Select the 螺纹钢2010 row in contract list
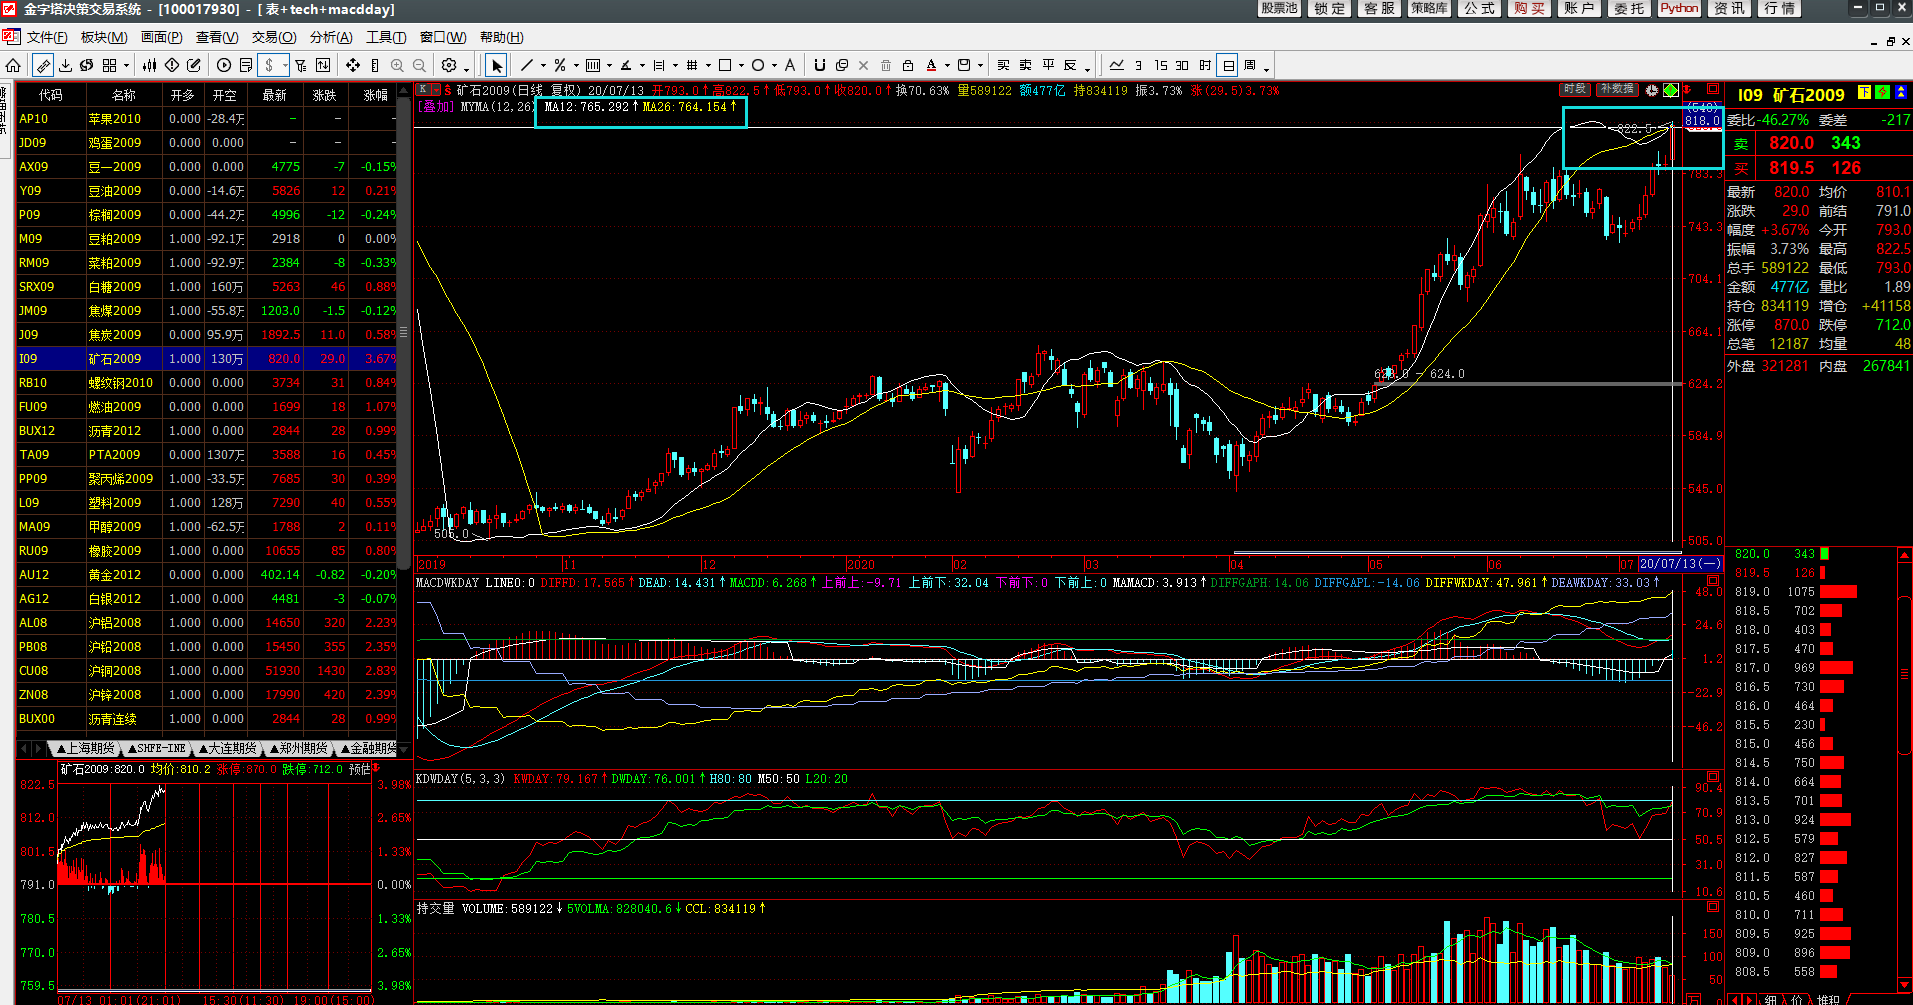 point(207,383)
